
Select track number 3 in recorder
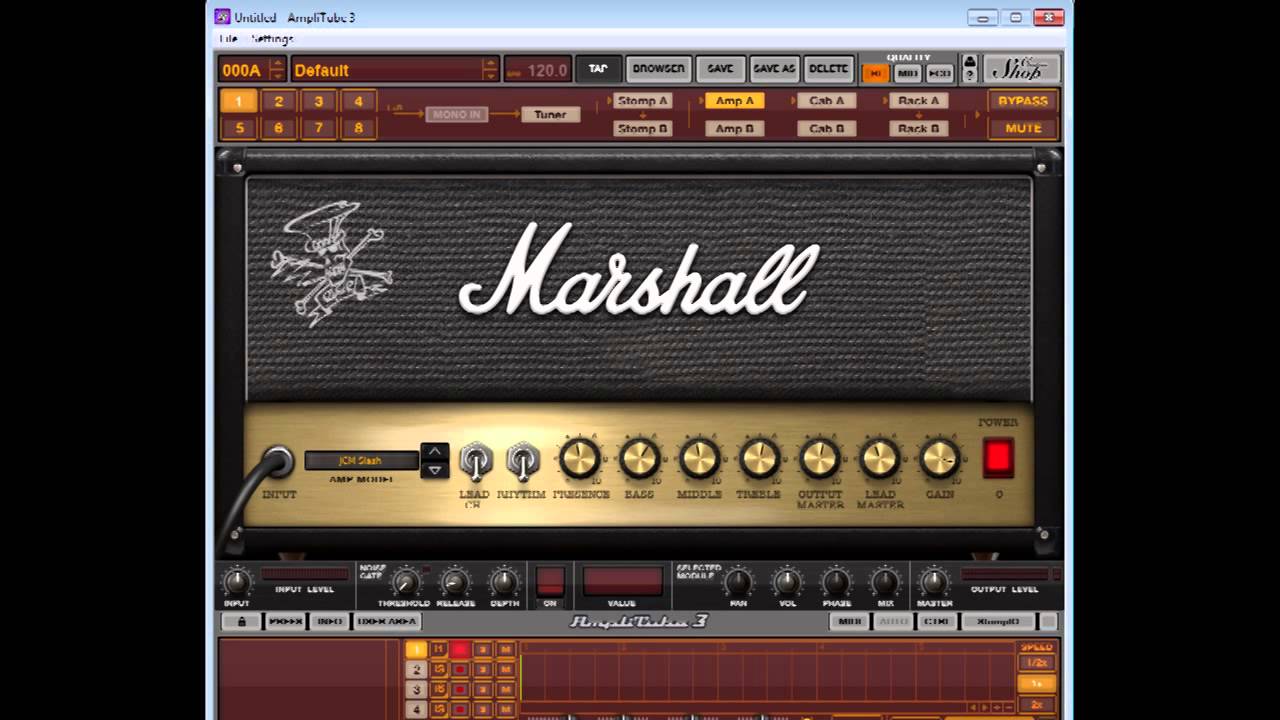416,689
